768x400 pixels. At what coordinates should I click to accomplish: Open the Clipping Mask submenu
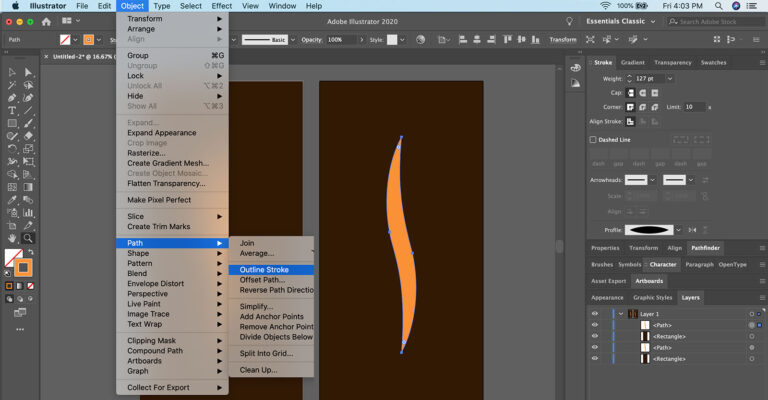[172, 340]
